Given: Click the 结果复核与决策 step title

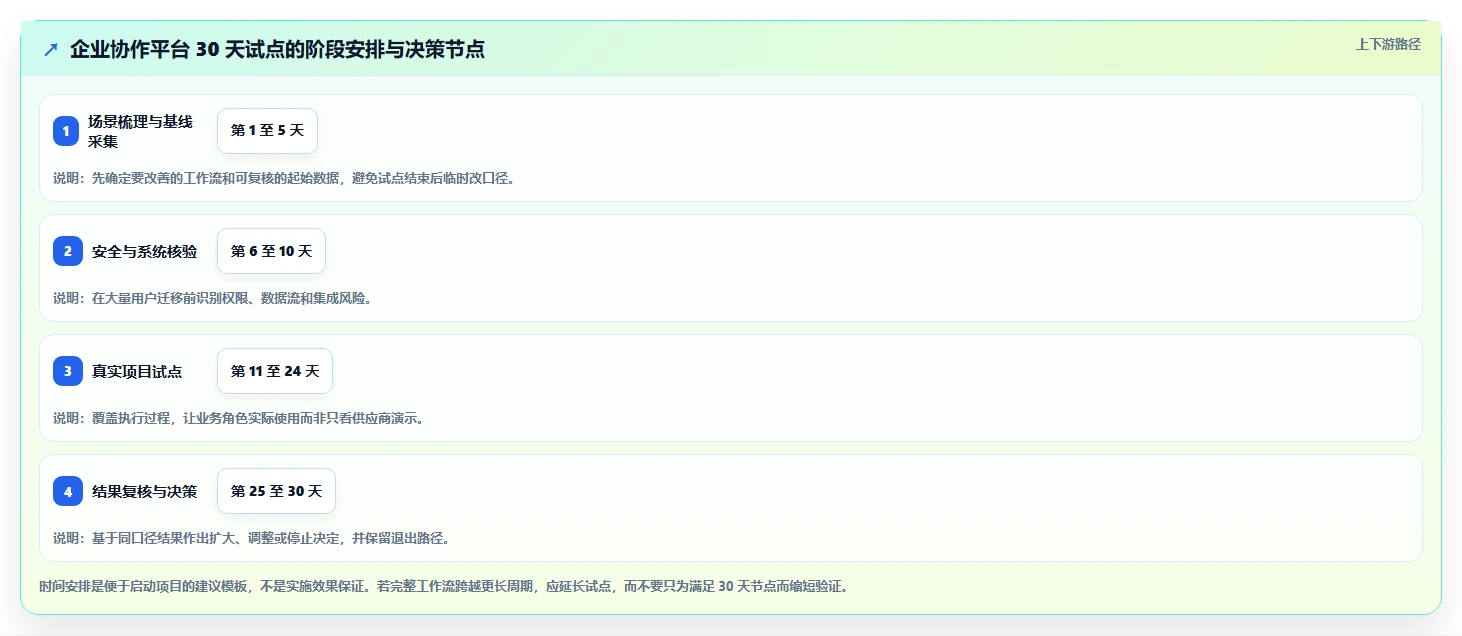Looking at the screenshot, I should [144, 491].
